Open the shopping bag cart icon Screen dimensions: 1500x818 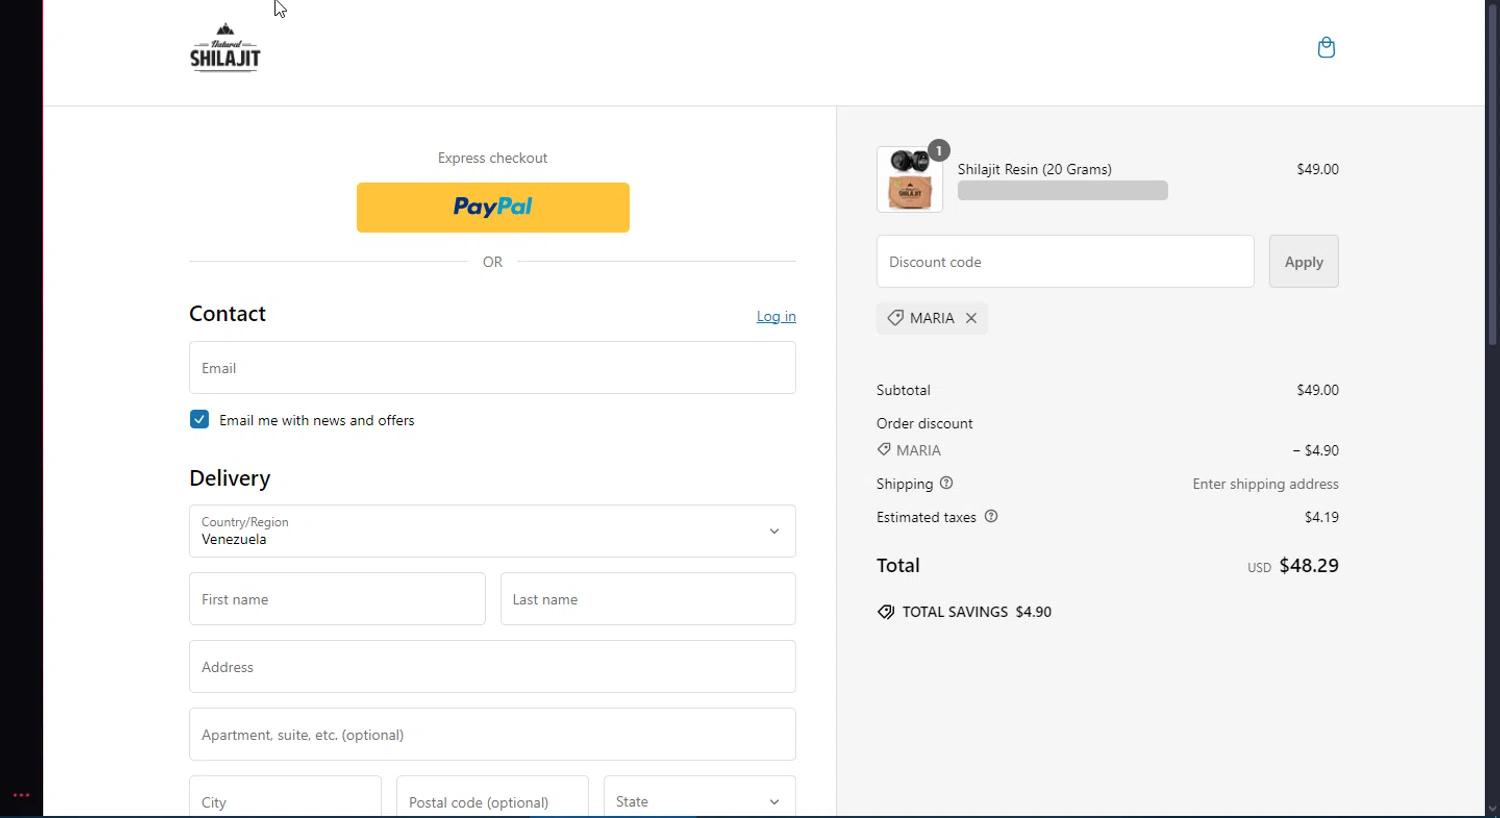1326,48
